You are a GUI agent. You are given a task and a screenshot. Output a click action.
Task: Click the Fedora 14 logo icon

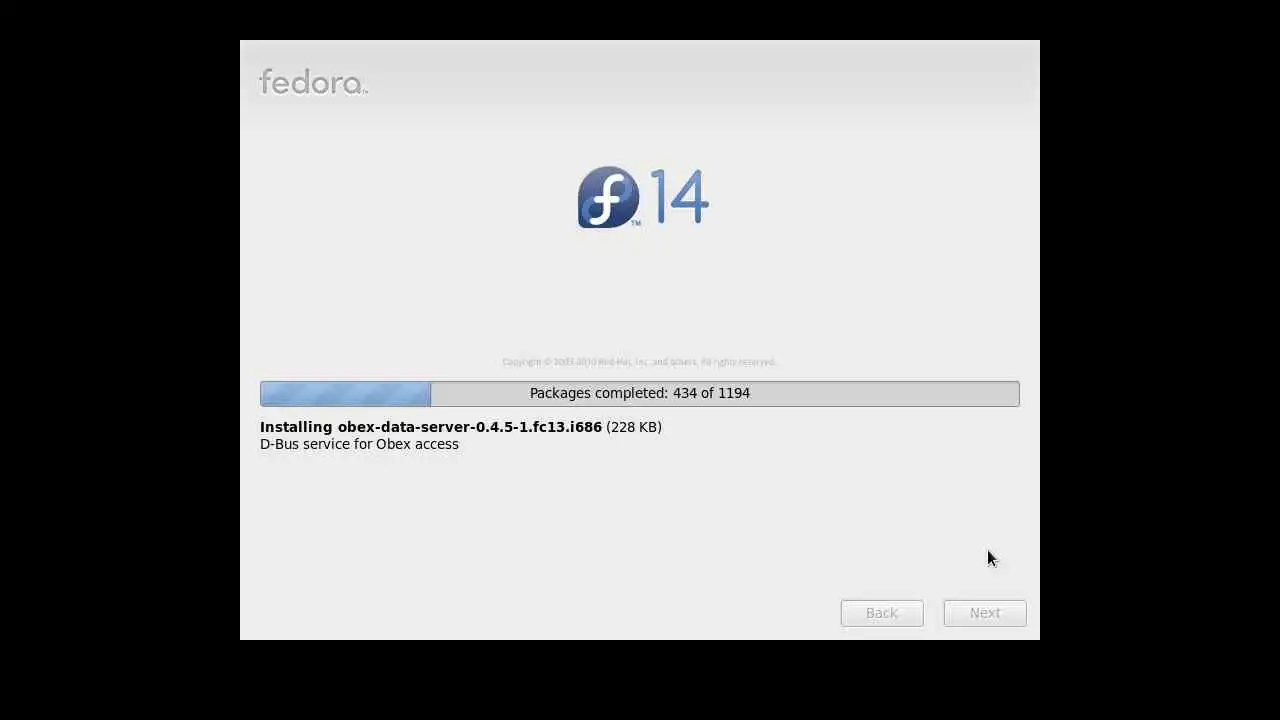(643, 197)
